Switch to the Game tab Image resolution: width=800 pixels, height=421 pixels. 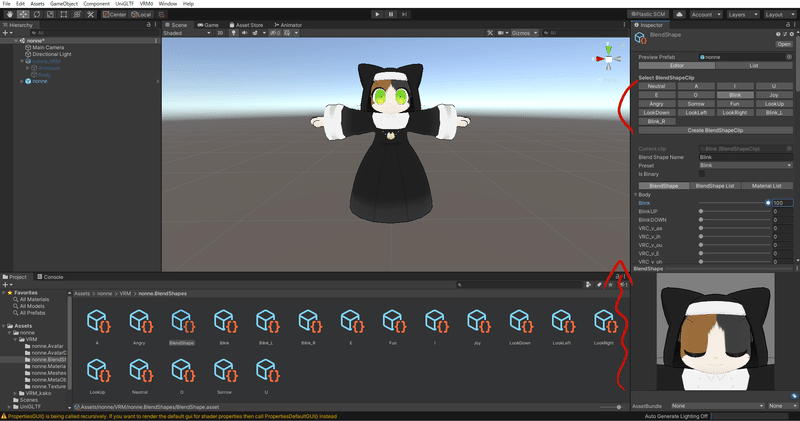click(x=208, y=24)
